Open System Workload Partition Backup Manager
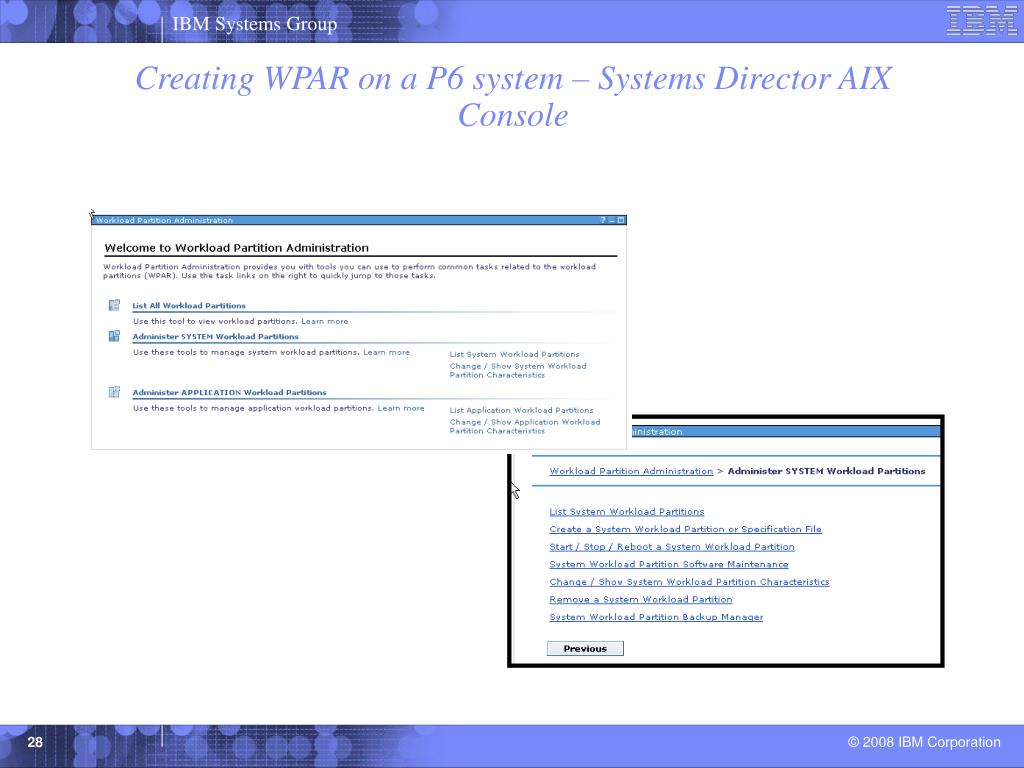The width and height of the screenshot is (1024, 768). click(x=656, y=617)
